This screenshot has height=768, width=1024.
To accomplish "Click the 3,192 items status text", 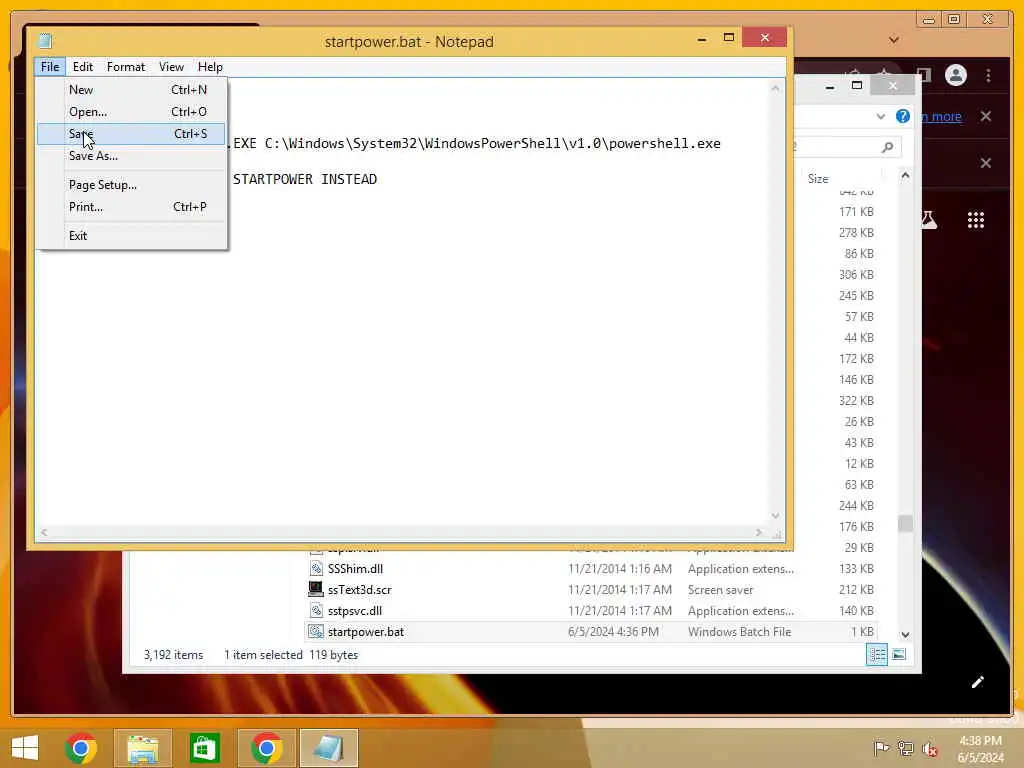I will click(x=173, y=654).
